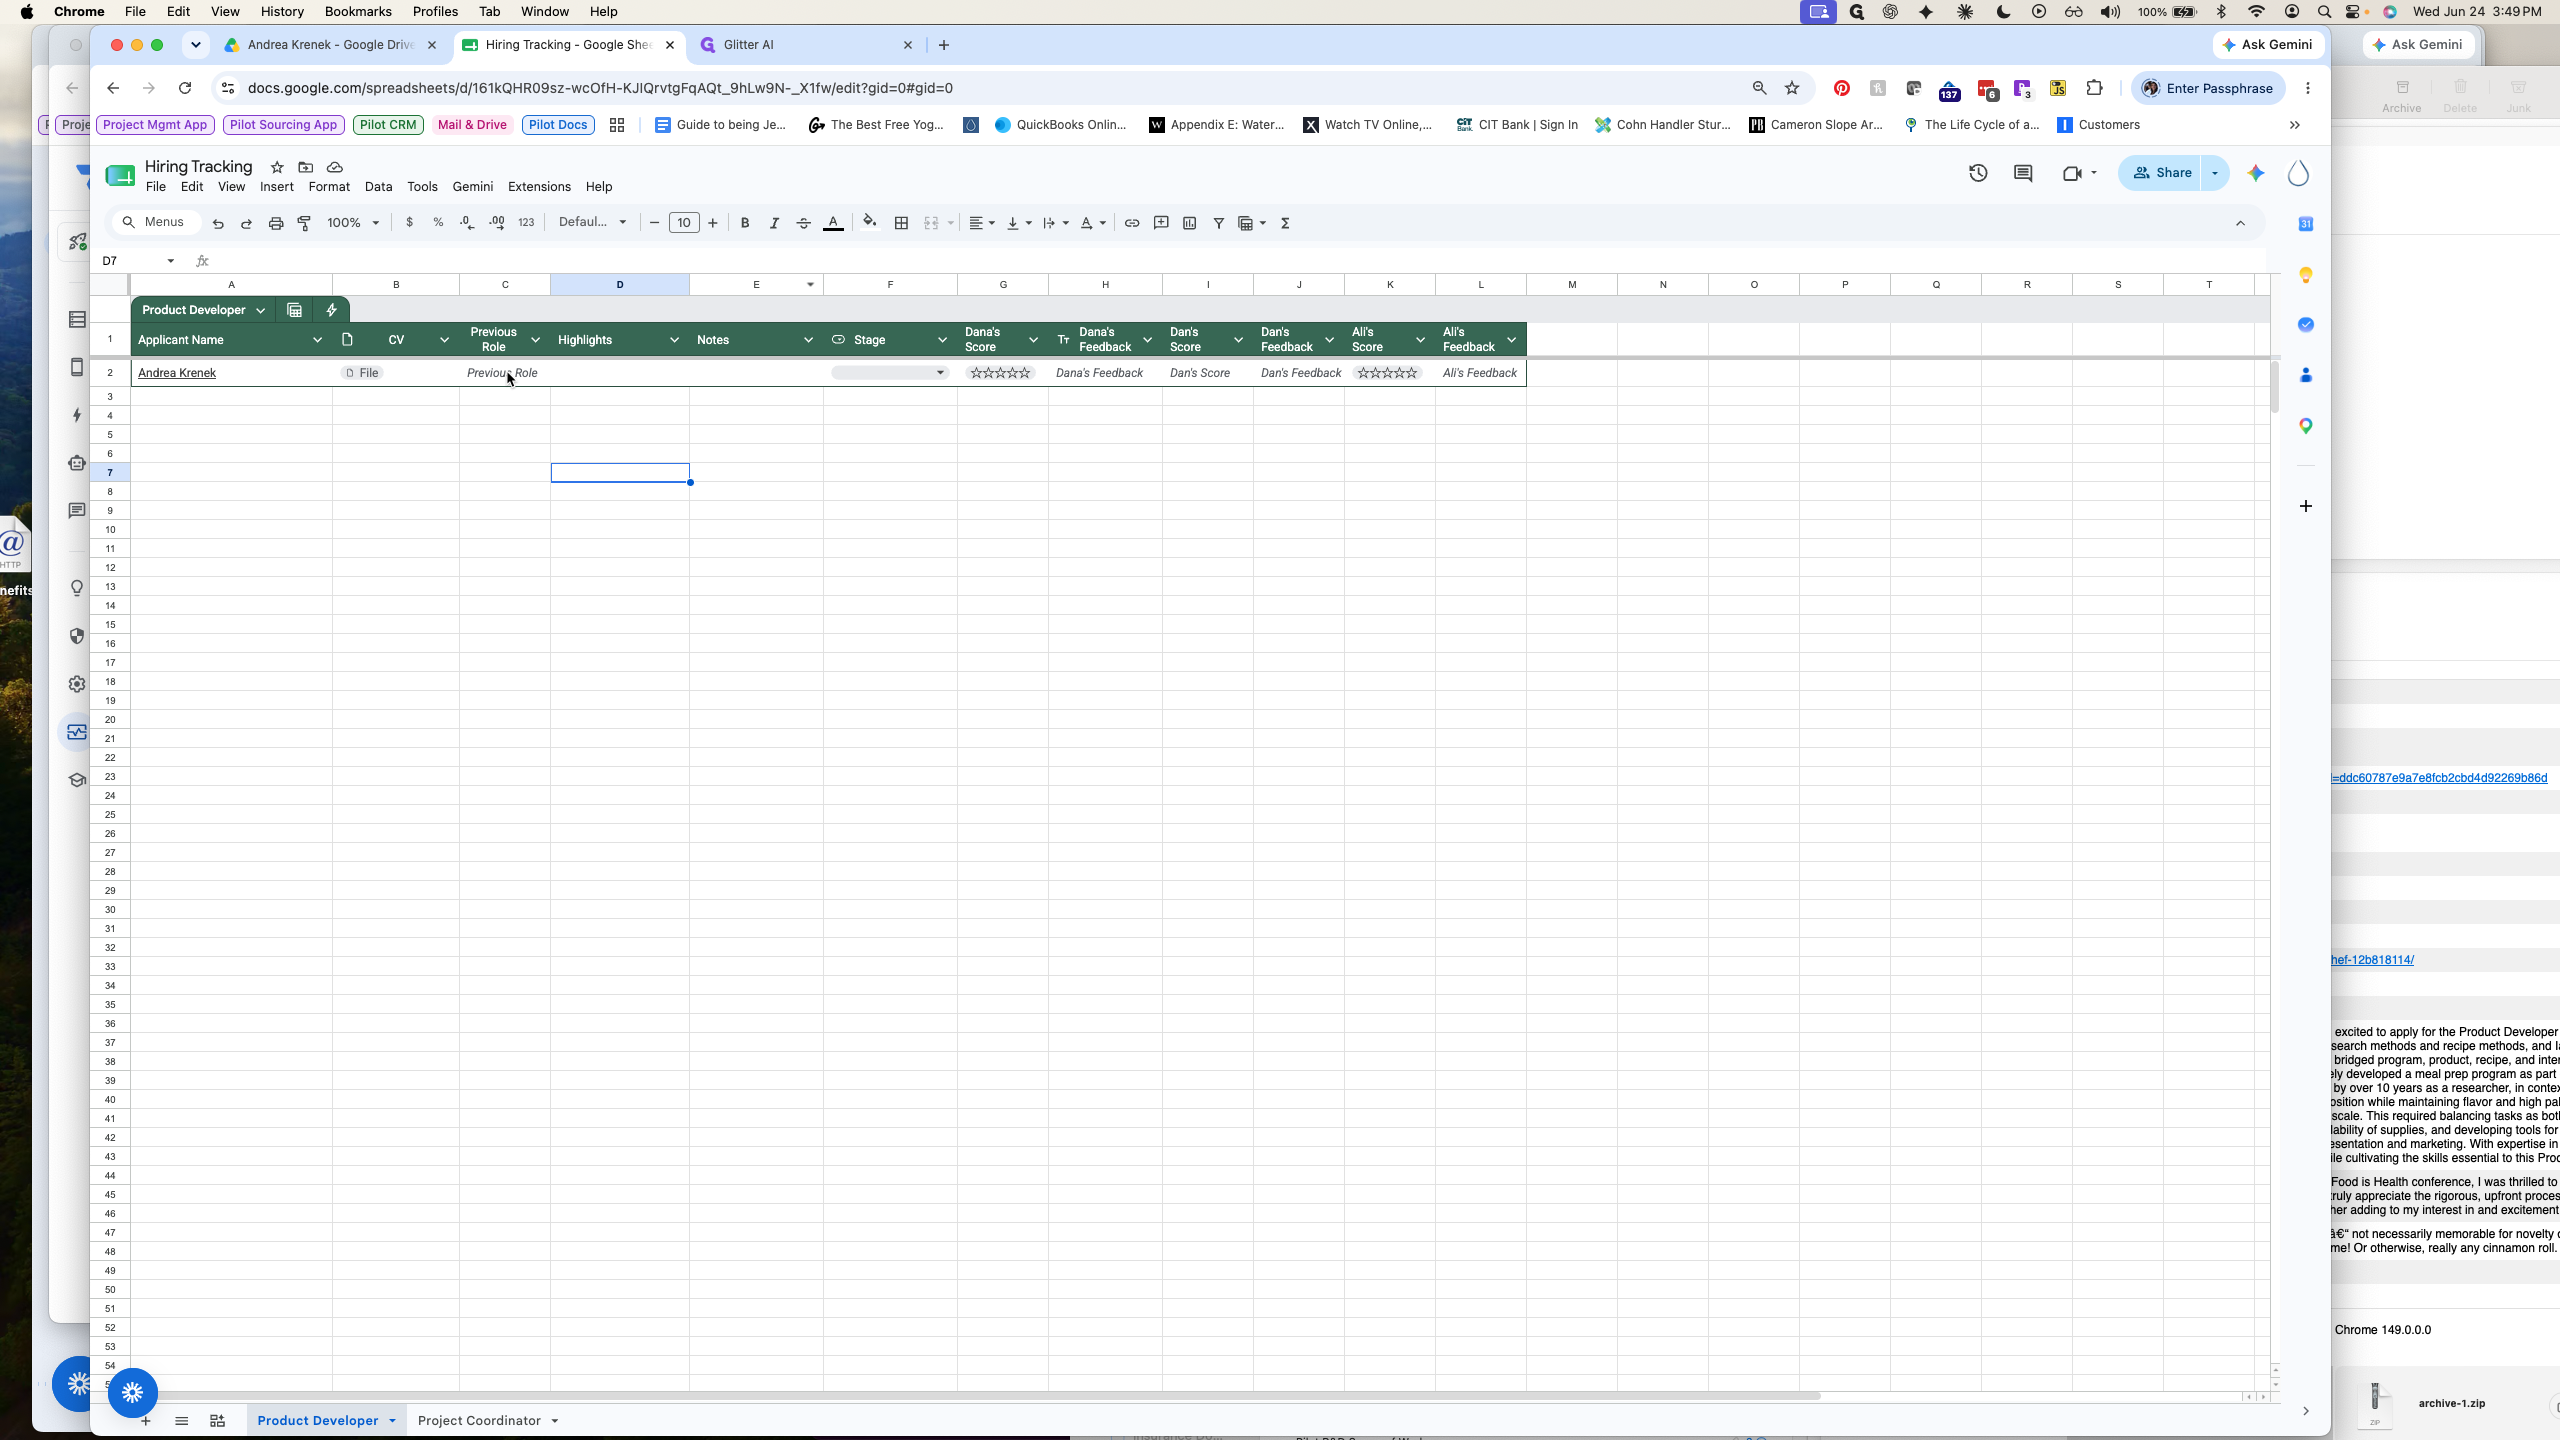
Task: Click Add Sheet plus button
Action: (146, 1421)
